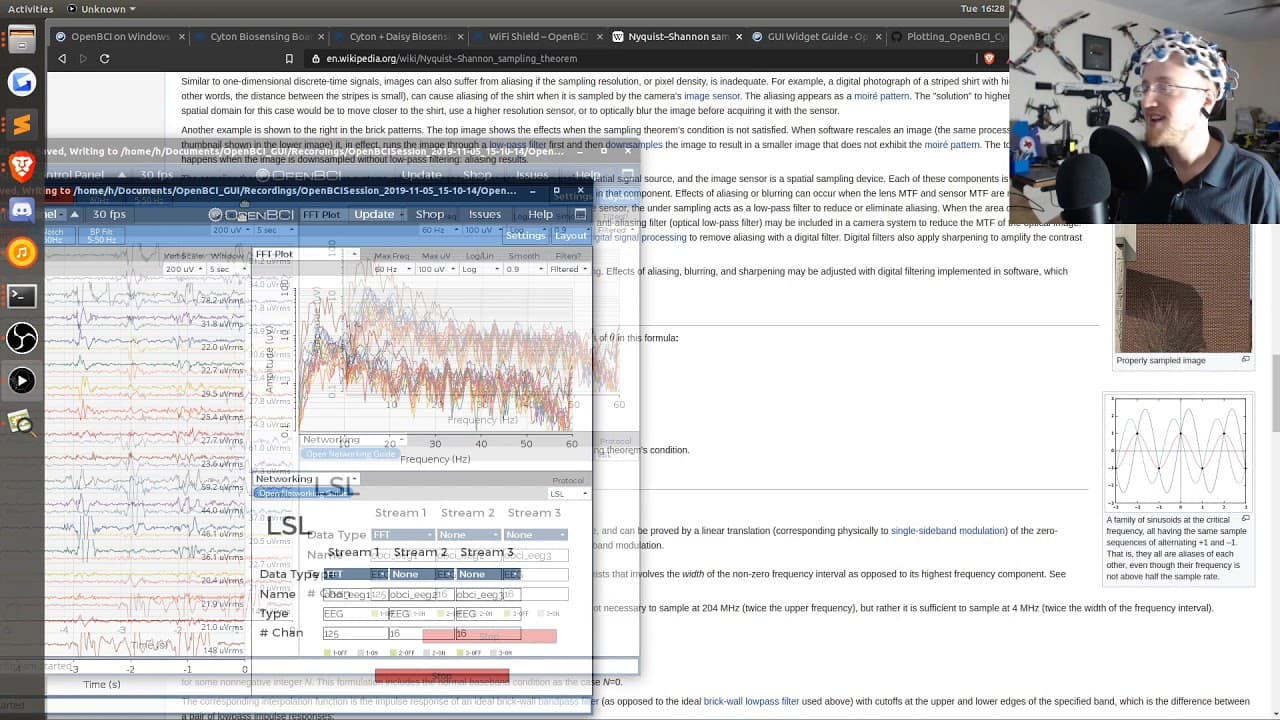
Task: Click the red Stop button at bottom
Action: (x=442, y=676)
